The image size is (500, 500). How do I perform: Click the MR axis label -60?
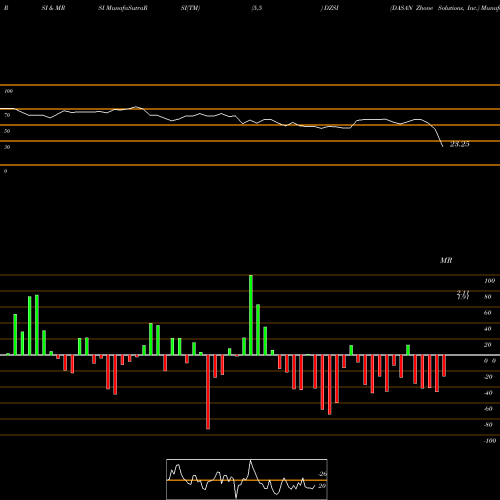tap(488, 409)
